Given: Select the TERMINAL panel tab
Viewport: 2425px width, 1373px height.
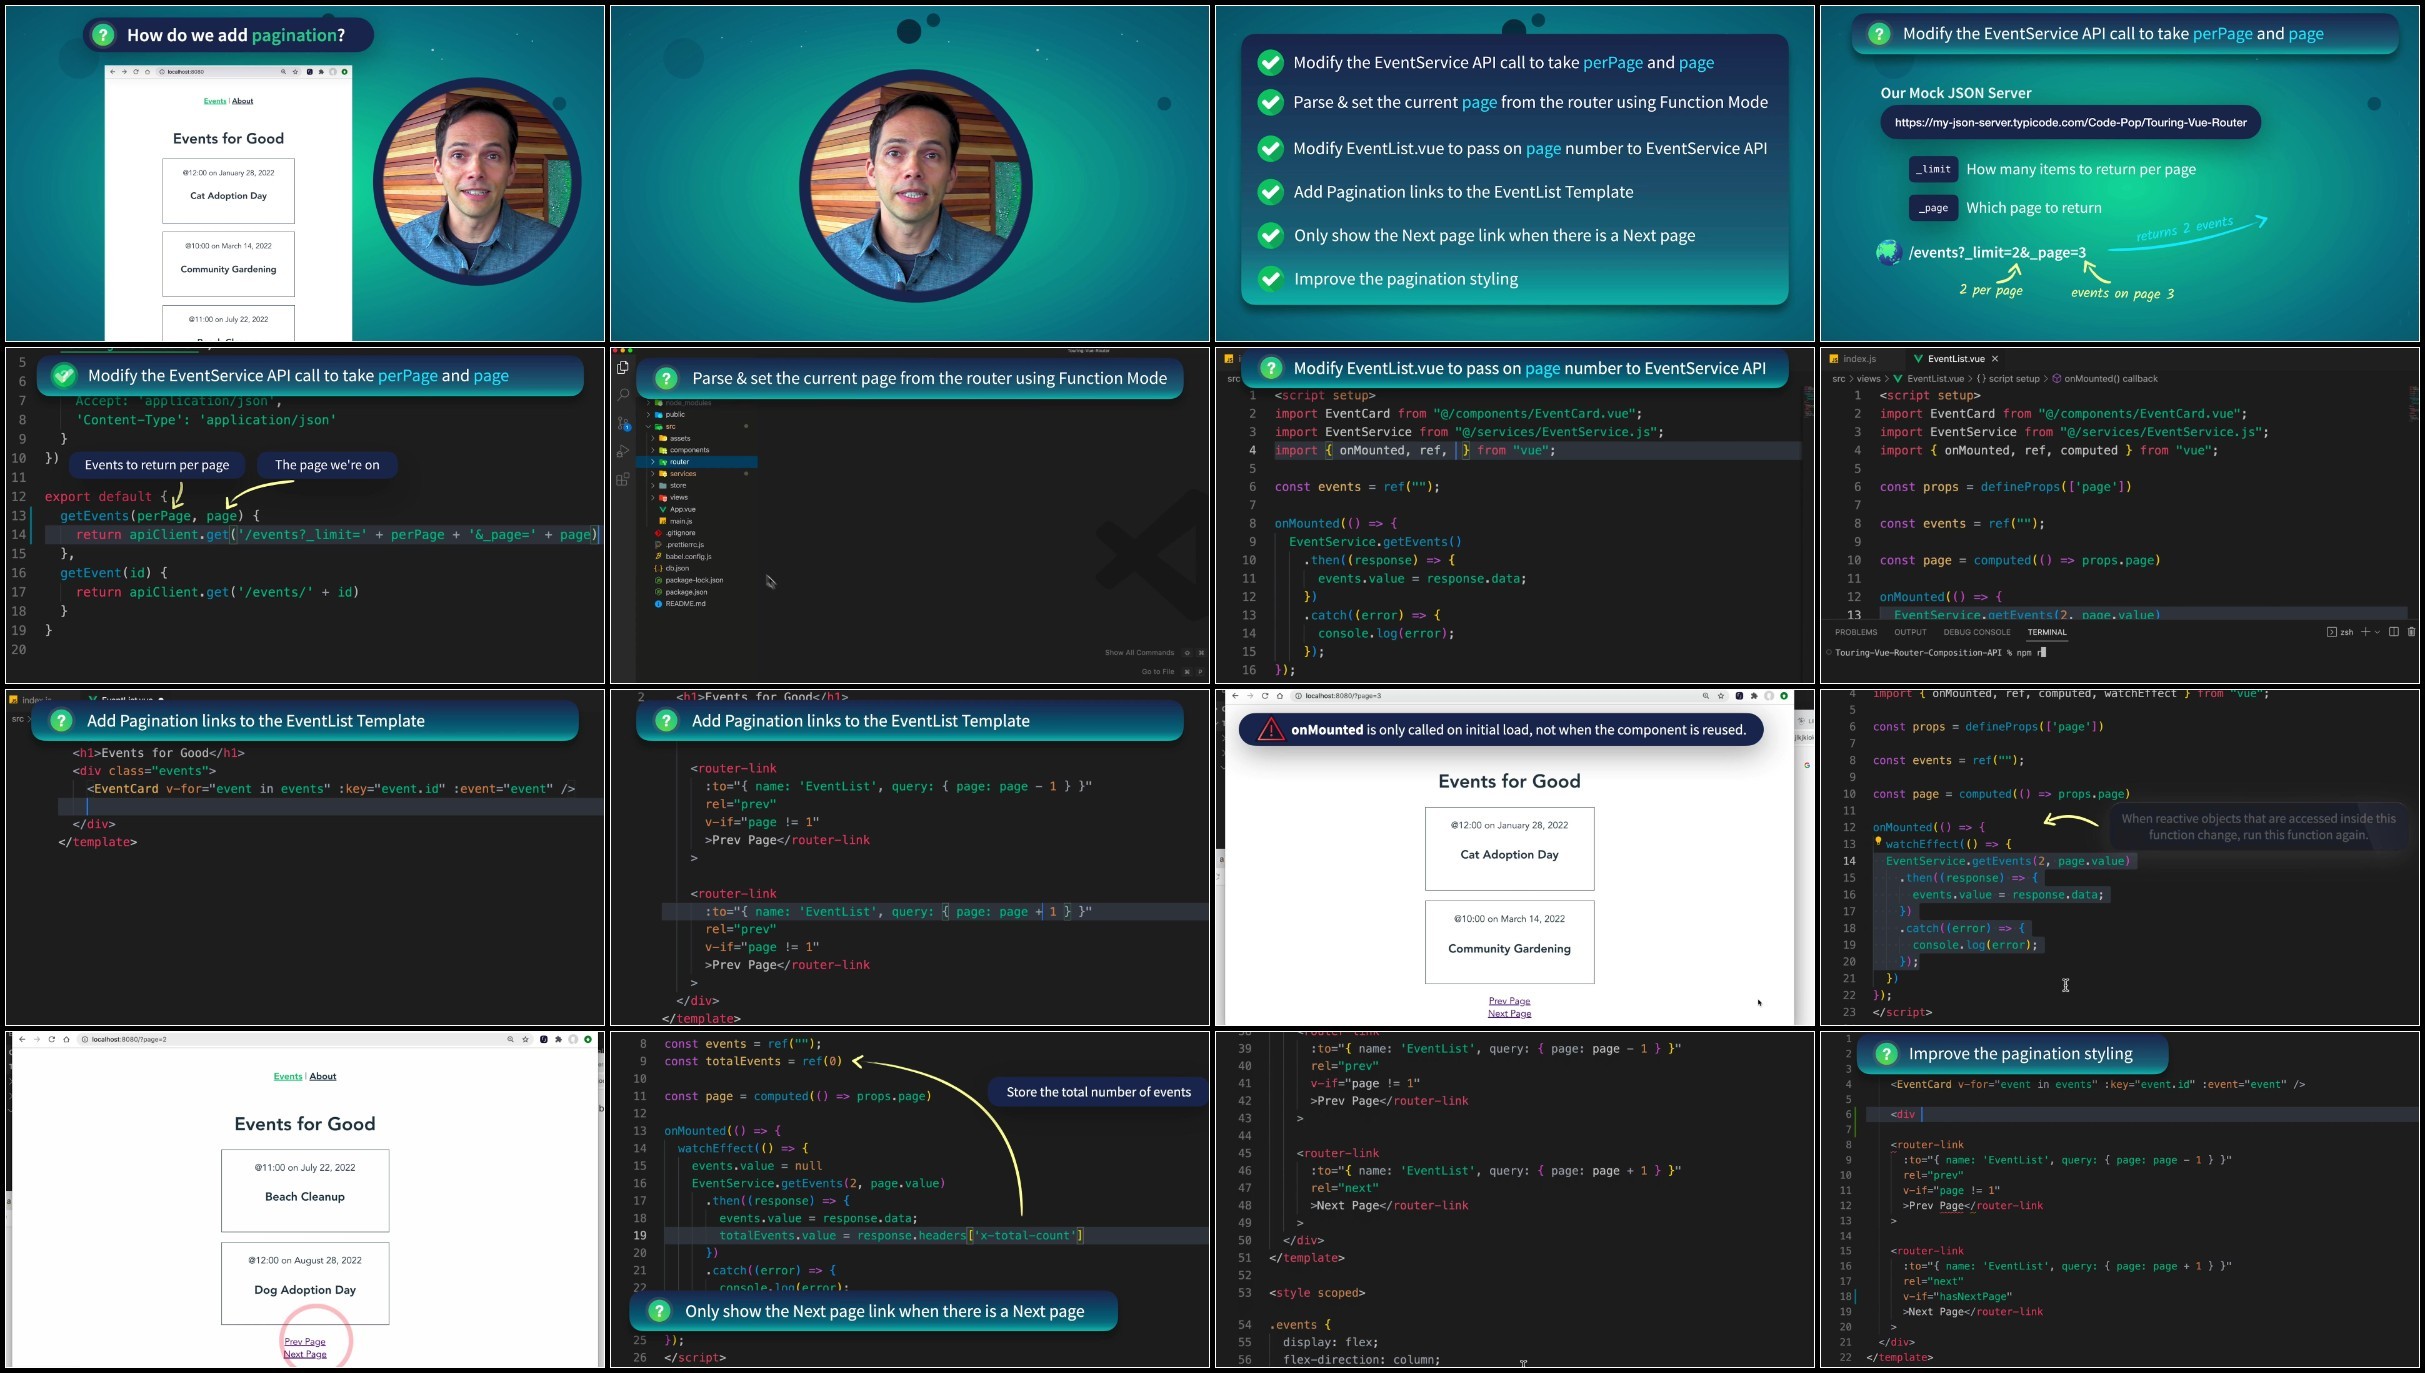Looking at the screenshot, I should 2047,632.
